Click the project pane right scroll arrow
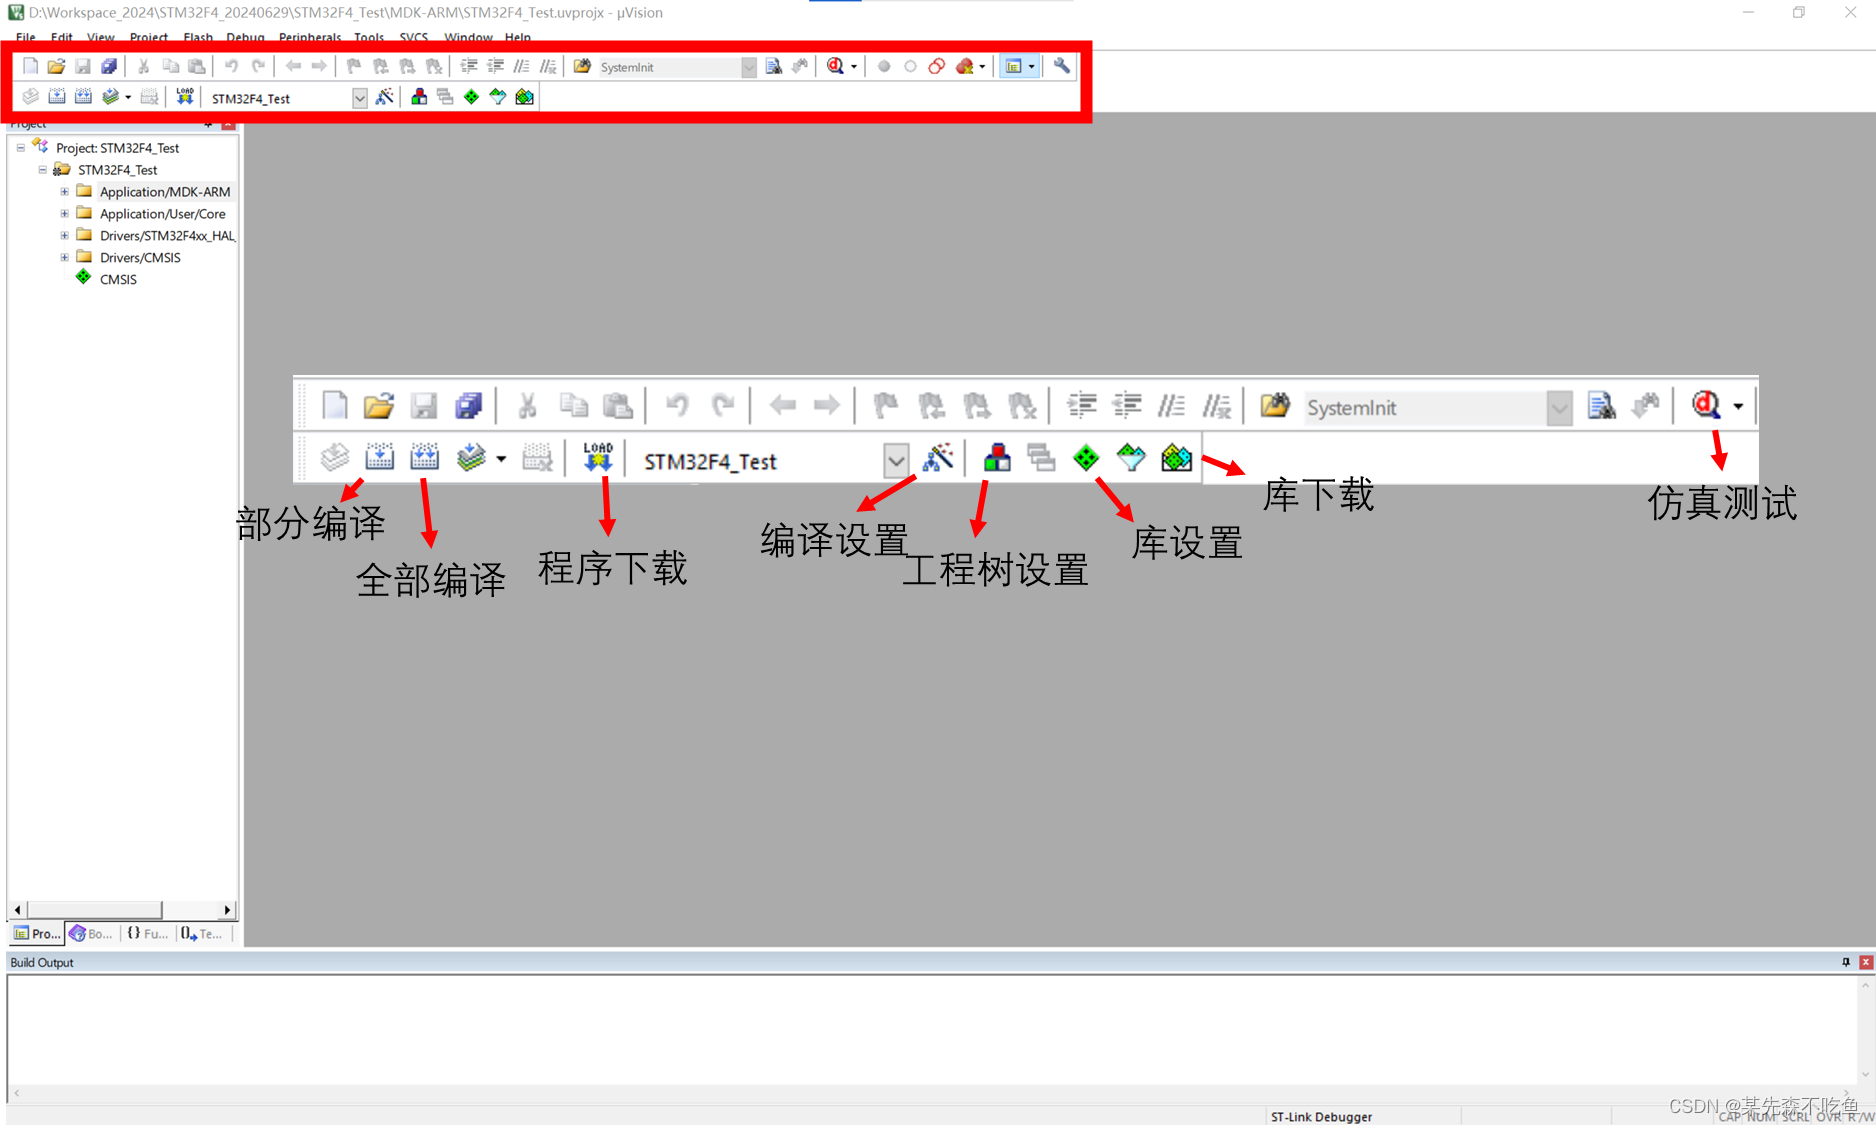The width and height of the screenshot is (1876, 1125). [x=228, y=909]
